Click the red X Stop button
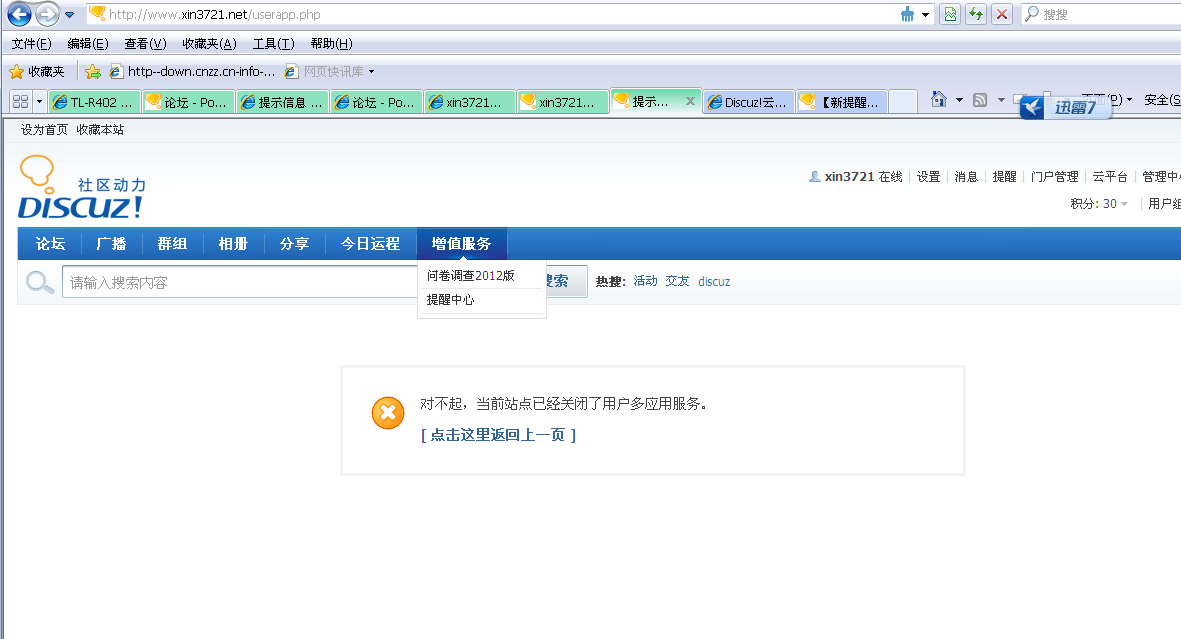1181x639 pixels. [x=1002, y=14]
